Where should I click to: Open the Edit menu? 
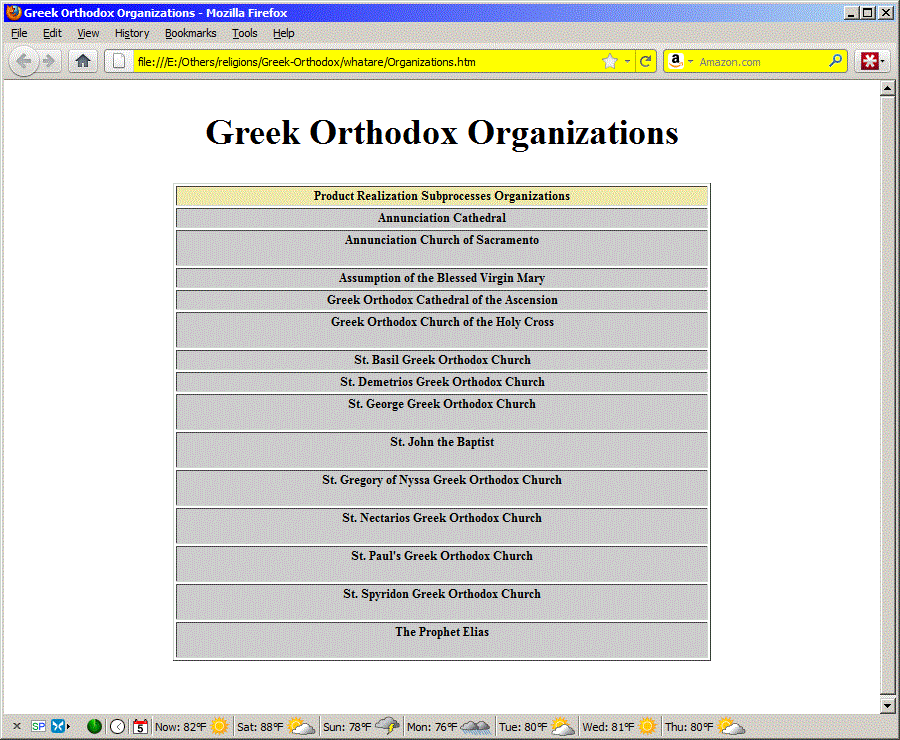[52, 33]
